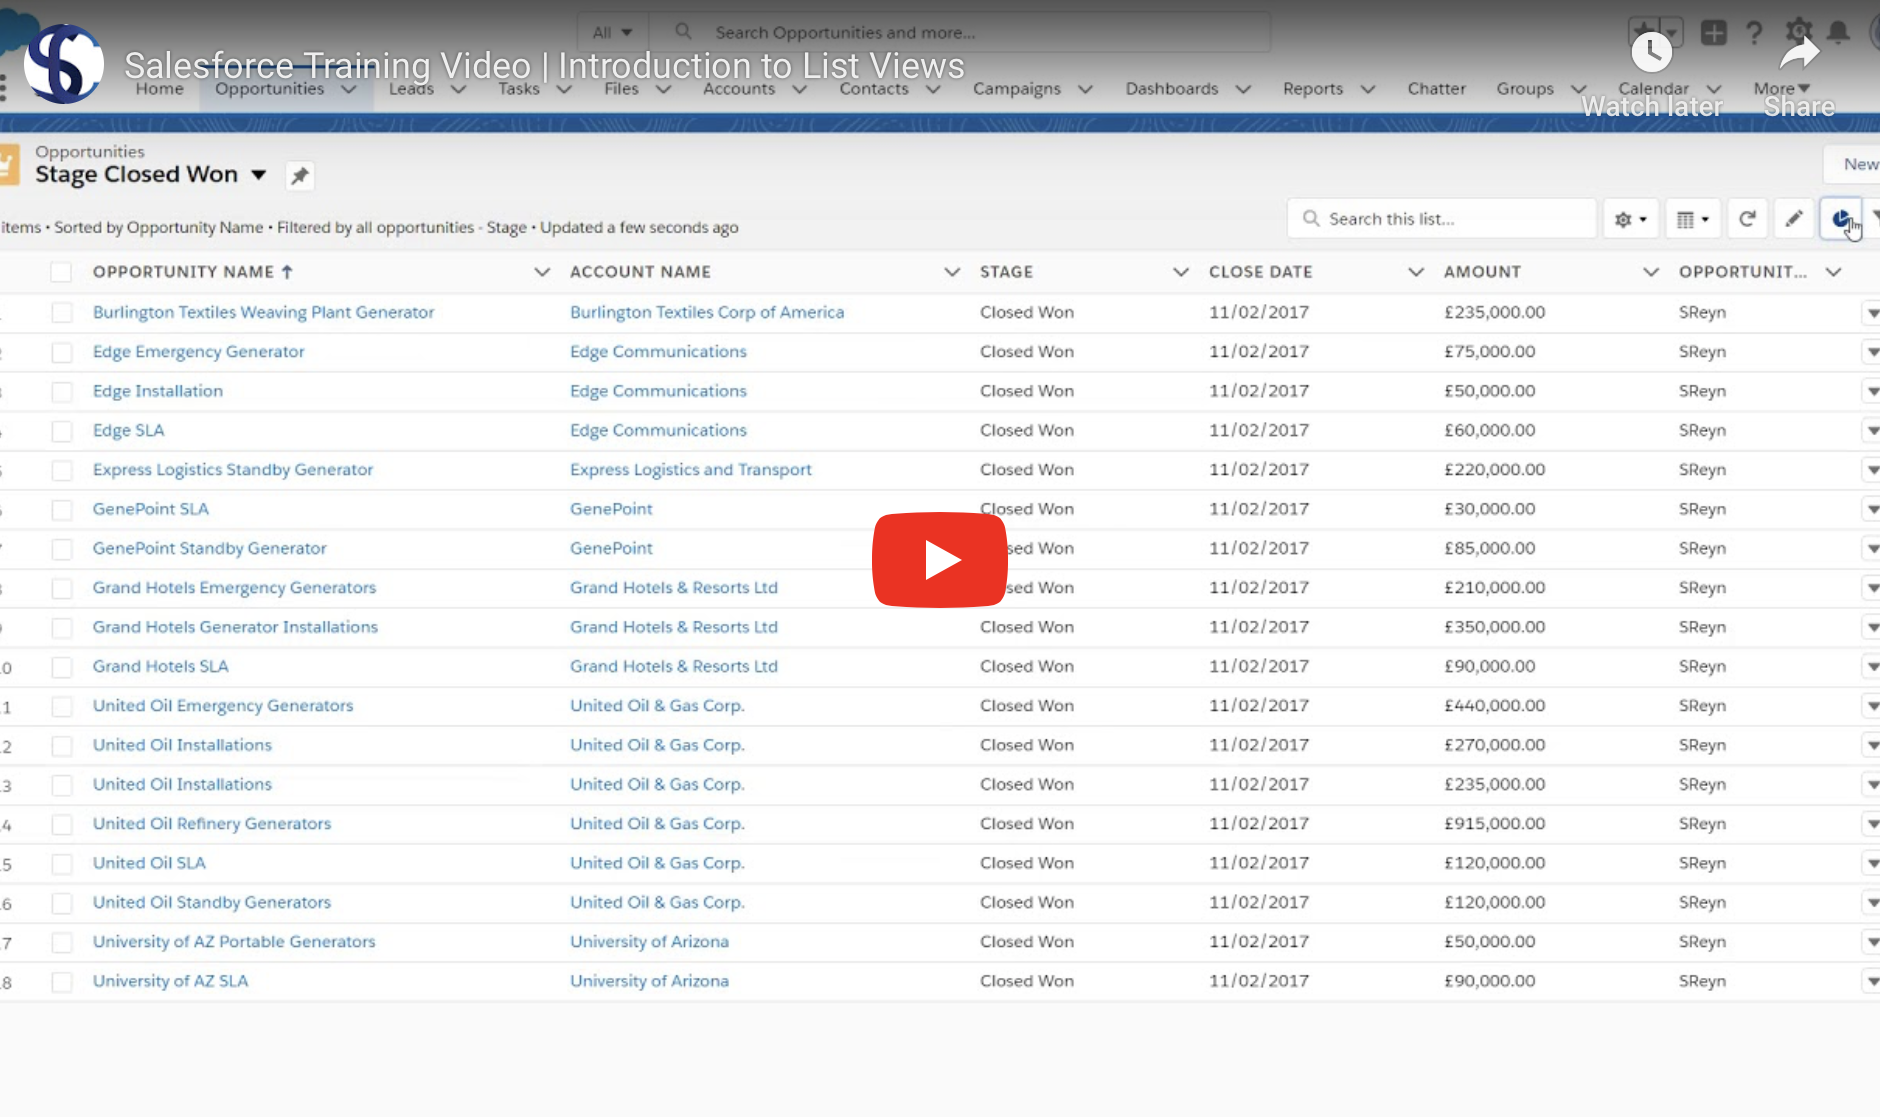Viewport: 1882px width, 1118px height.
Task: Go to the Dashboards tab
Action: click(x=1172, y=89)
